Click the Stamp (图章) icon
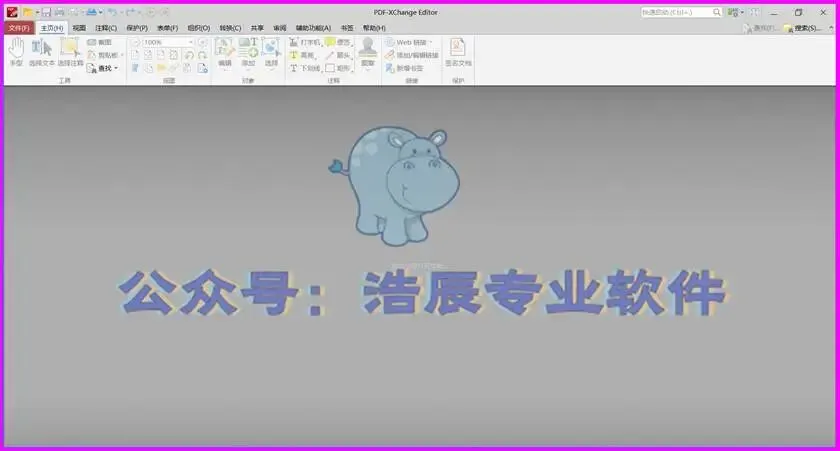 (x=368, y=52)
